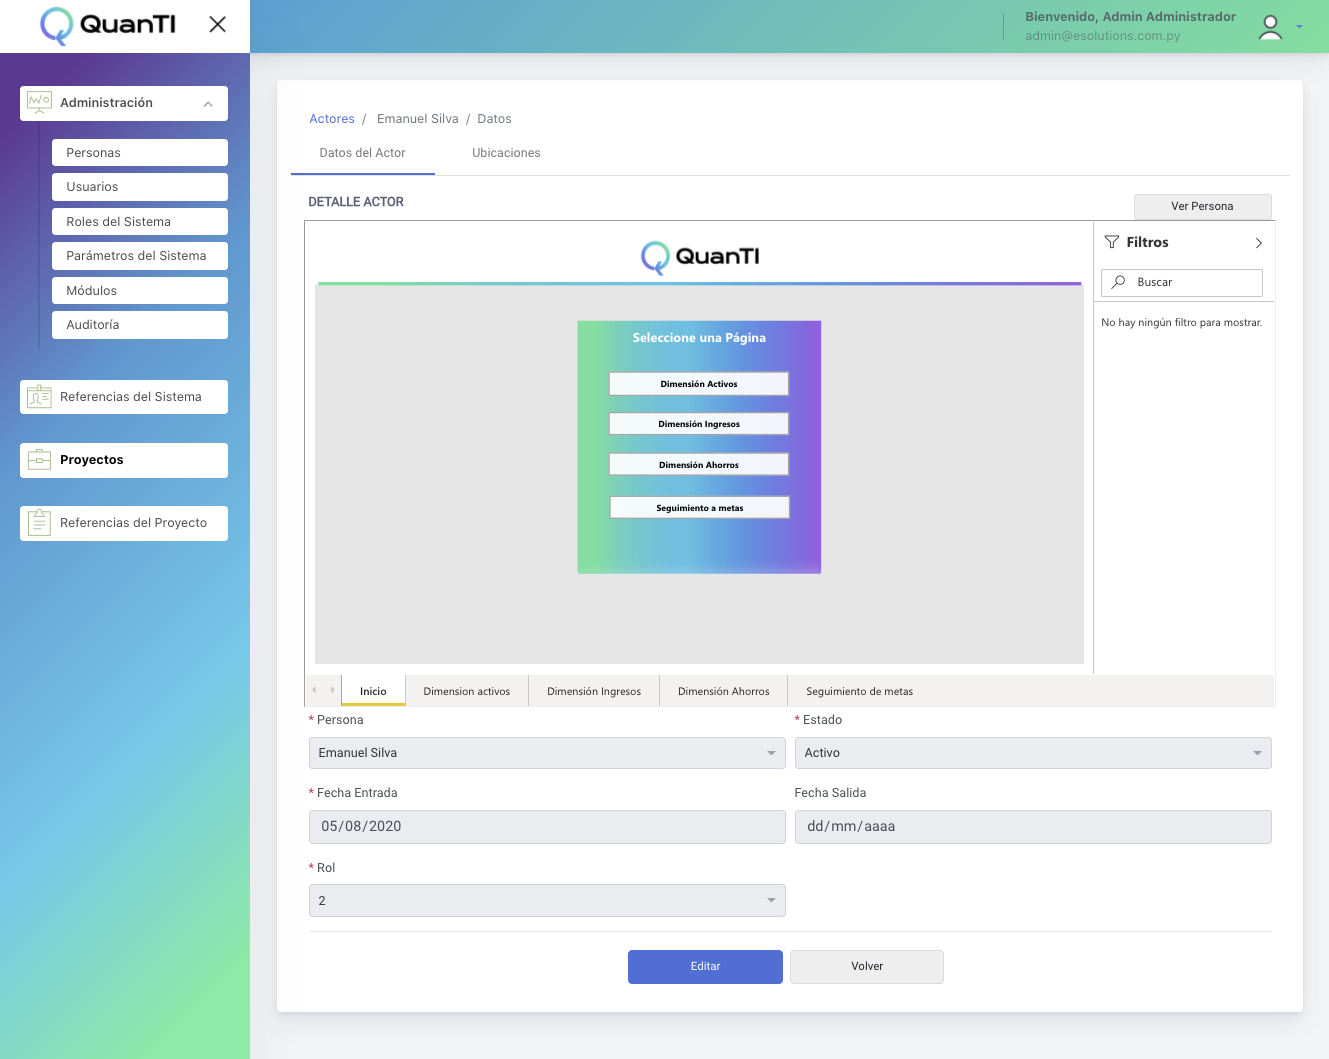Open Roles del Sistema menu item
Screen dimensions: 1329x1059
tap(140, 222)
